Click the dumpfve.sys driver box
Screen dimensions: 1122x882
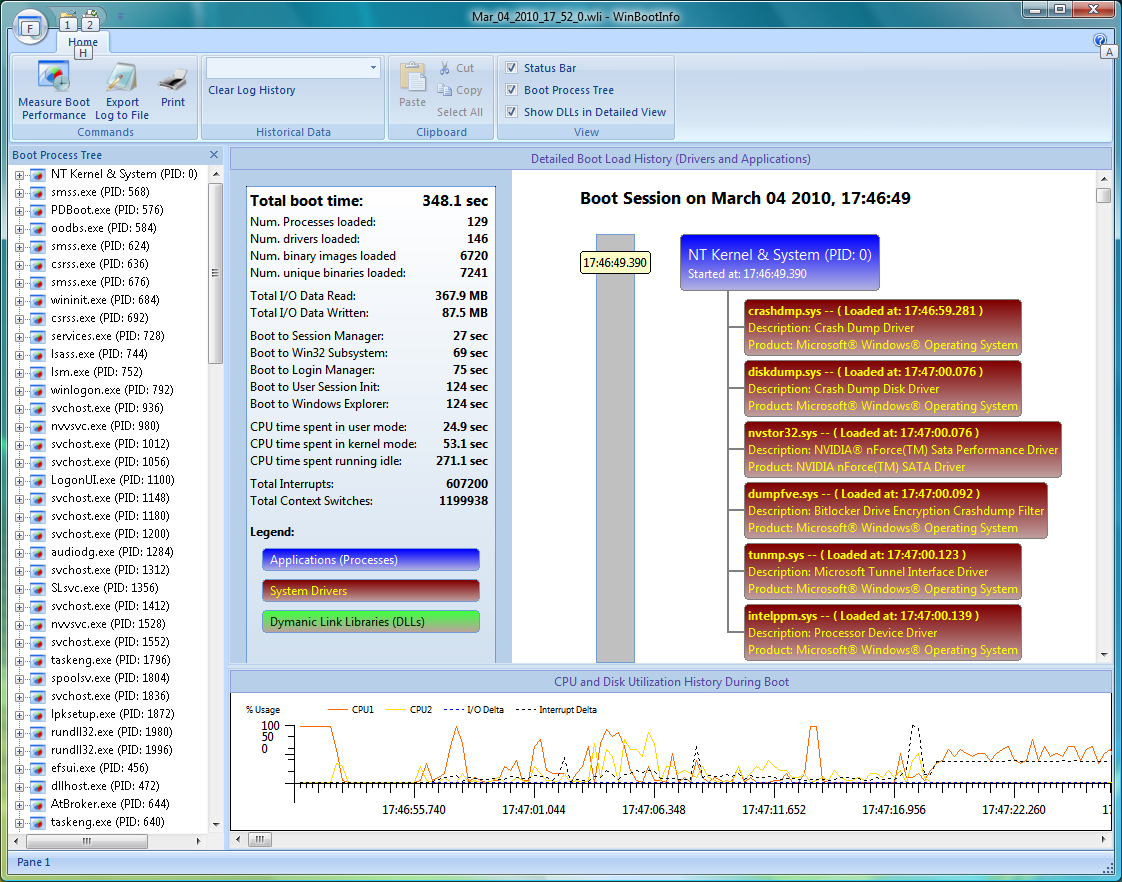point(895,511)
